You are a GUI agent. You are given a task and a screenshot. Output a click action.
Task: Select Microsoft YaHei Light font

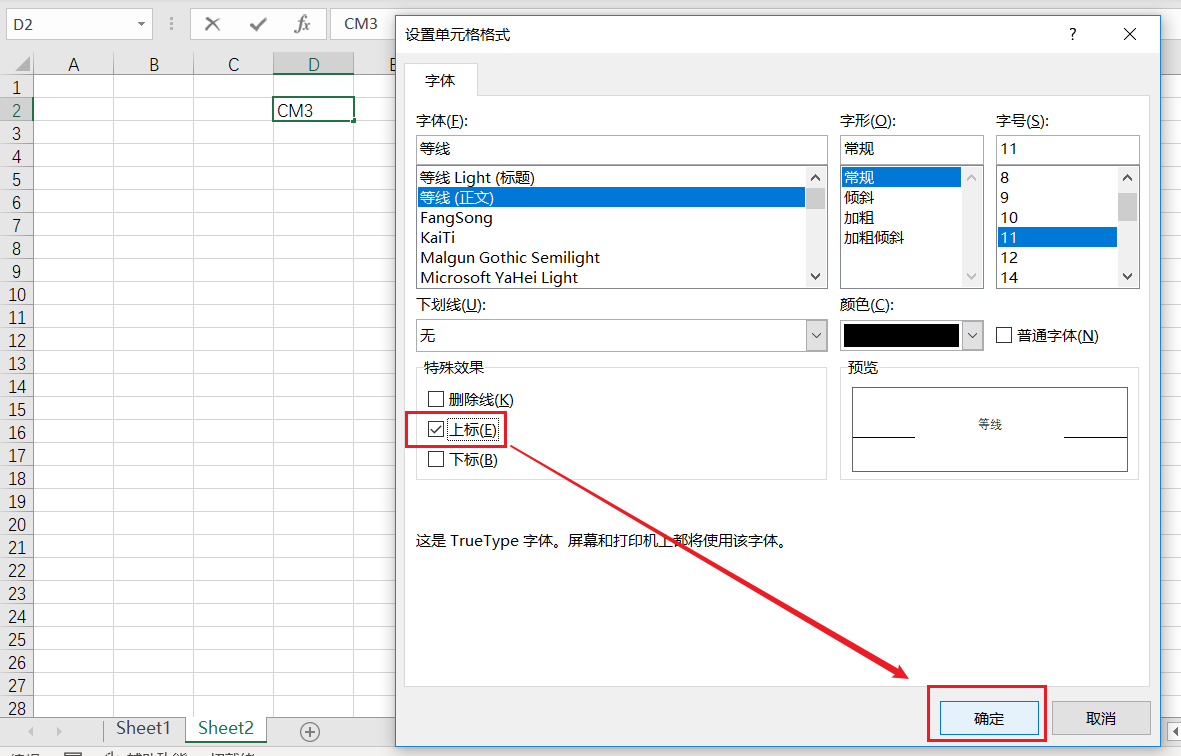pyautogui.click(x=611, y=277)
